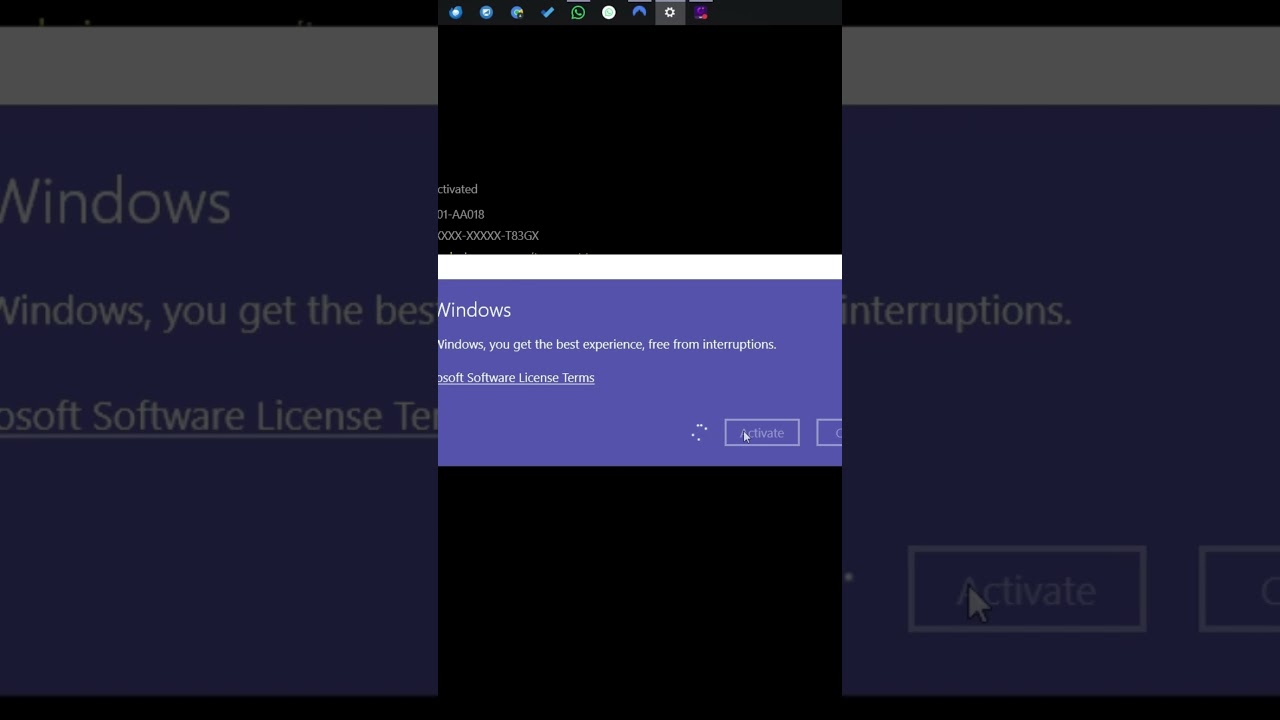This screenshot has height=720, width=1280.
Task: Select the product ID text ending AA018
Action: pos(461,214)
